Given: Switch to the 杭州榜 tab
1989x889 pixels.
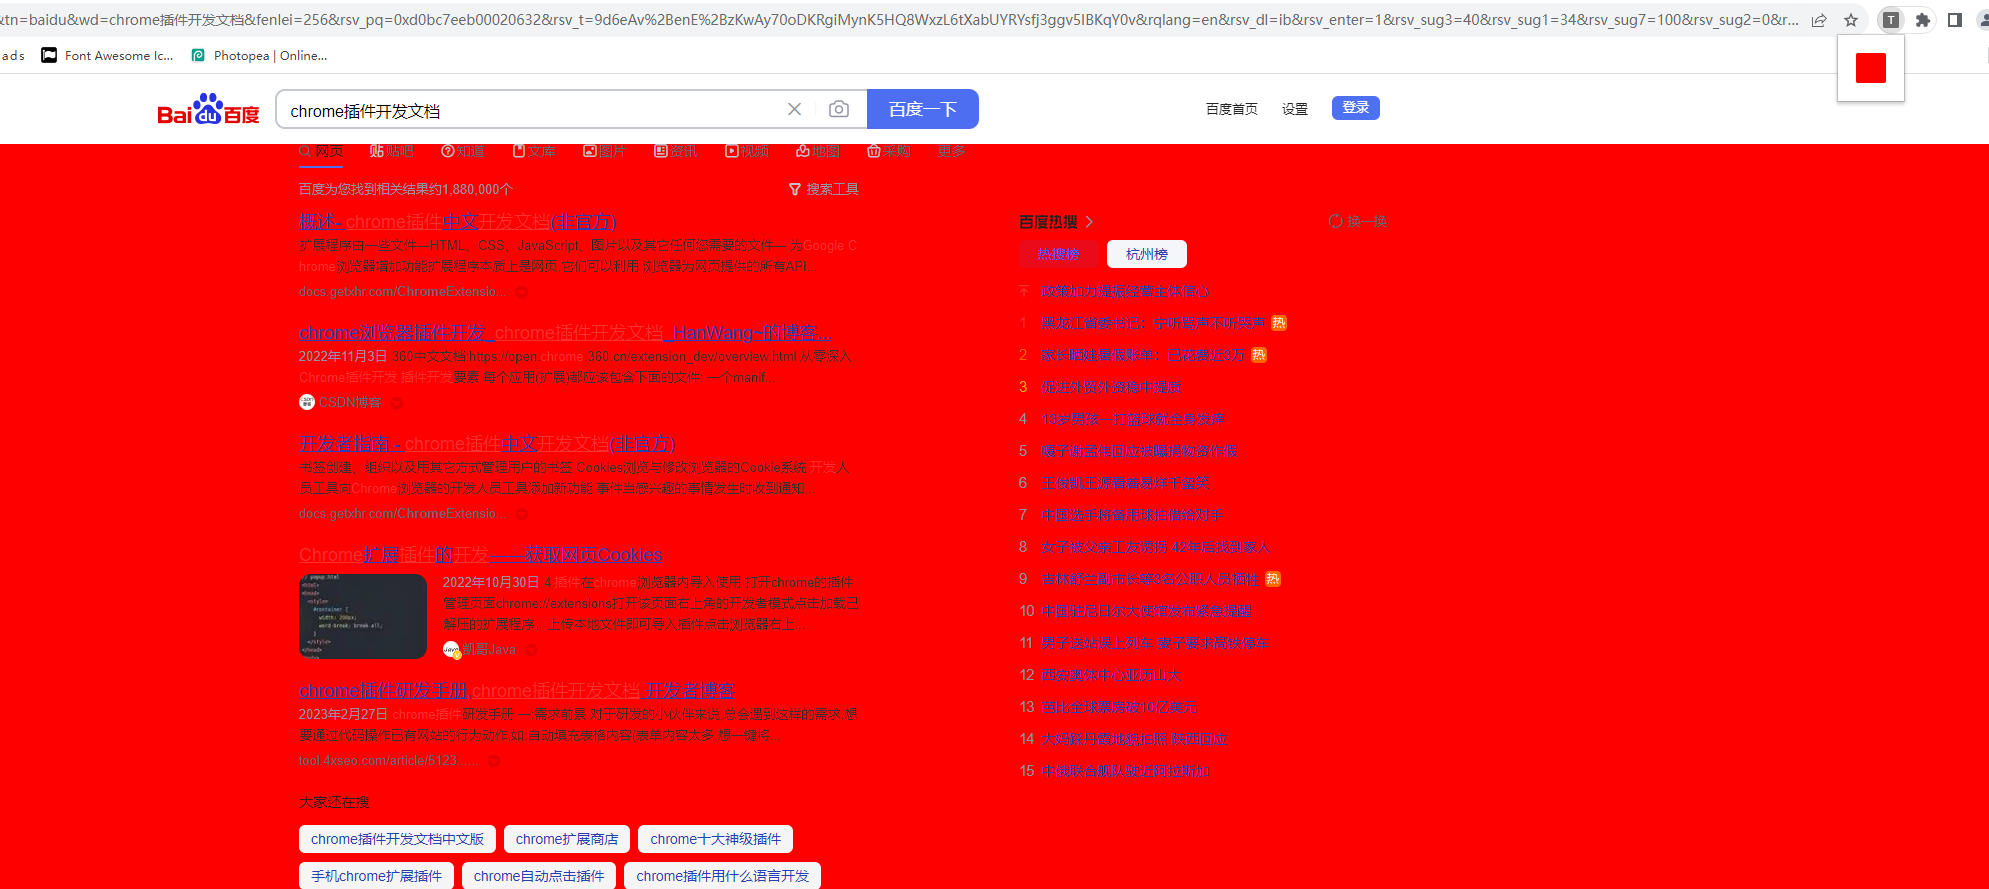Looking at the screenshot, I should pos(1146,254).
